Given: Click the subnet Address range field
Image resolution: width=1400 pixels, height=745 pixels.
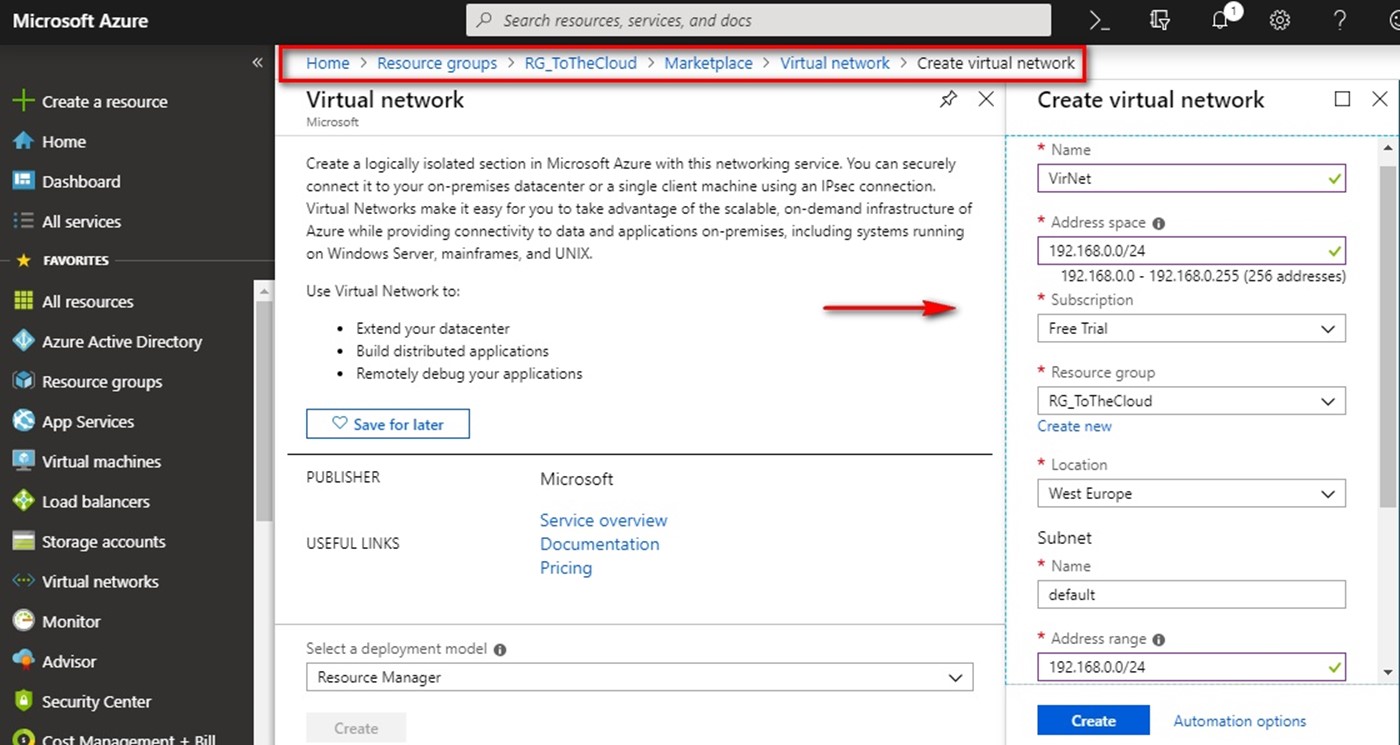Looking at the screenshot, I should tap(1191, 667).
